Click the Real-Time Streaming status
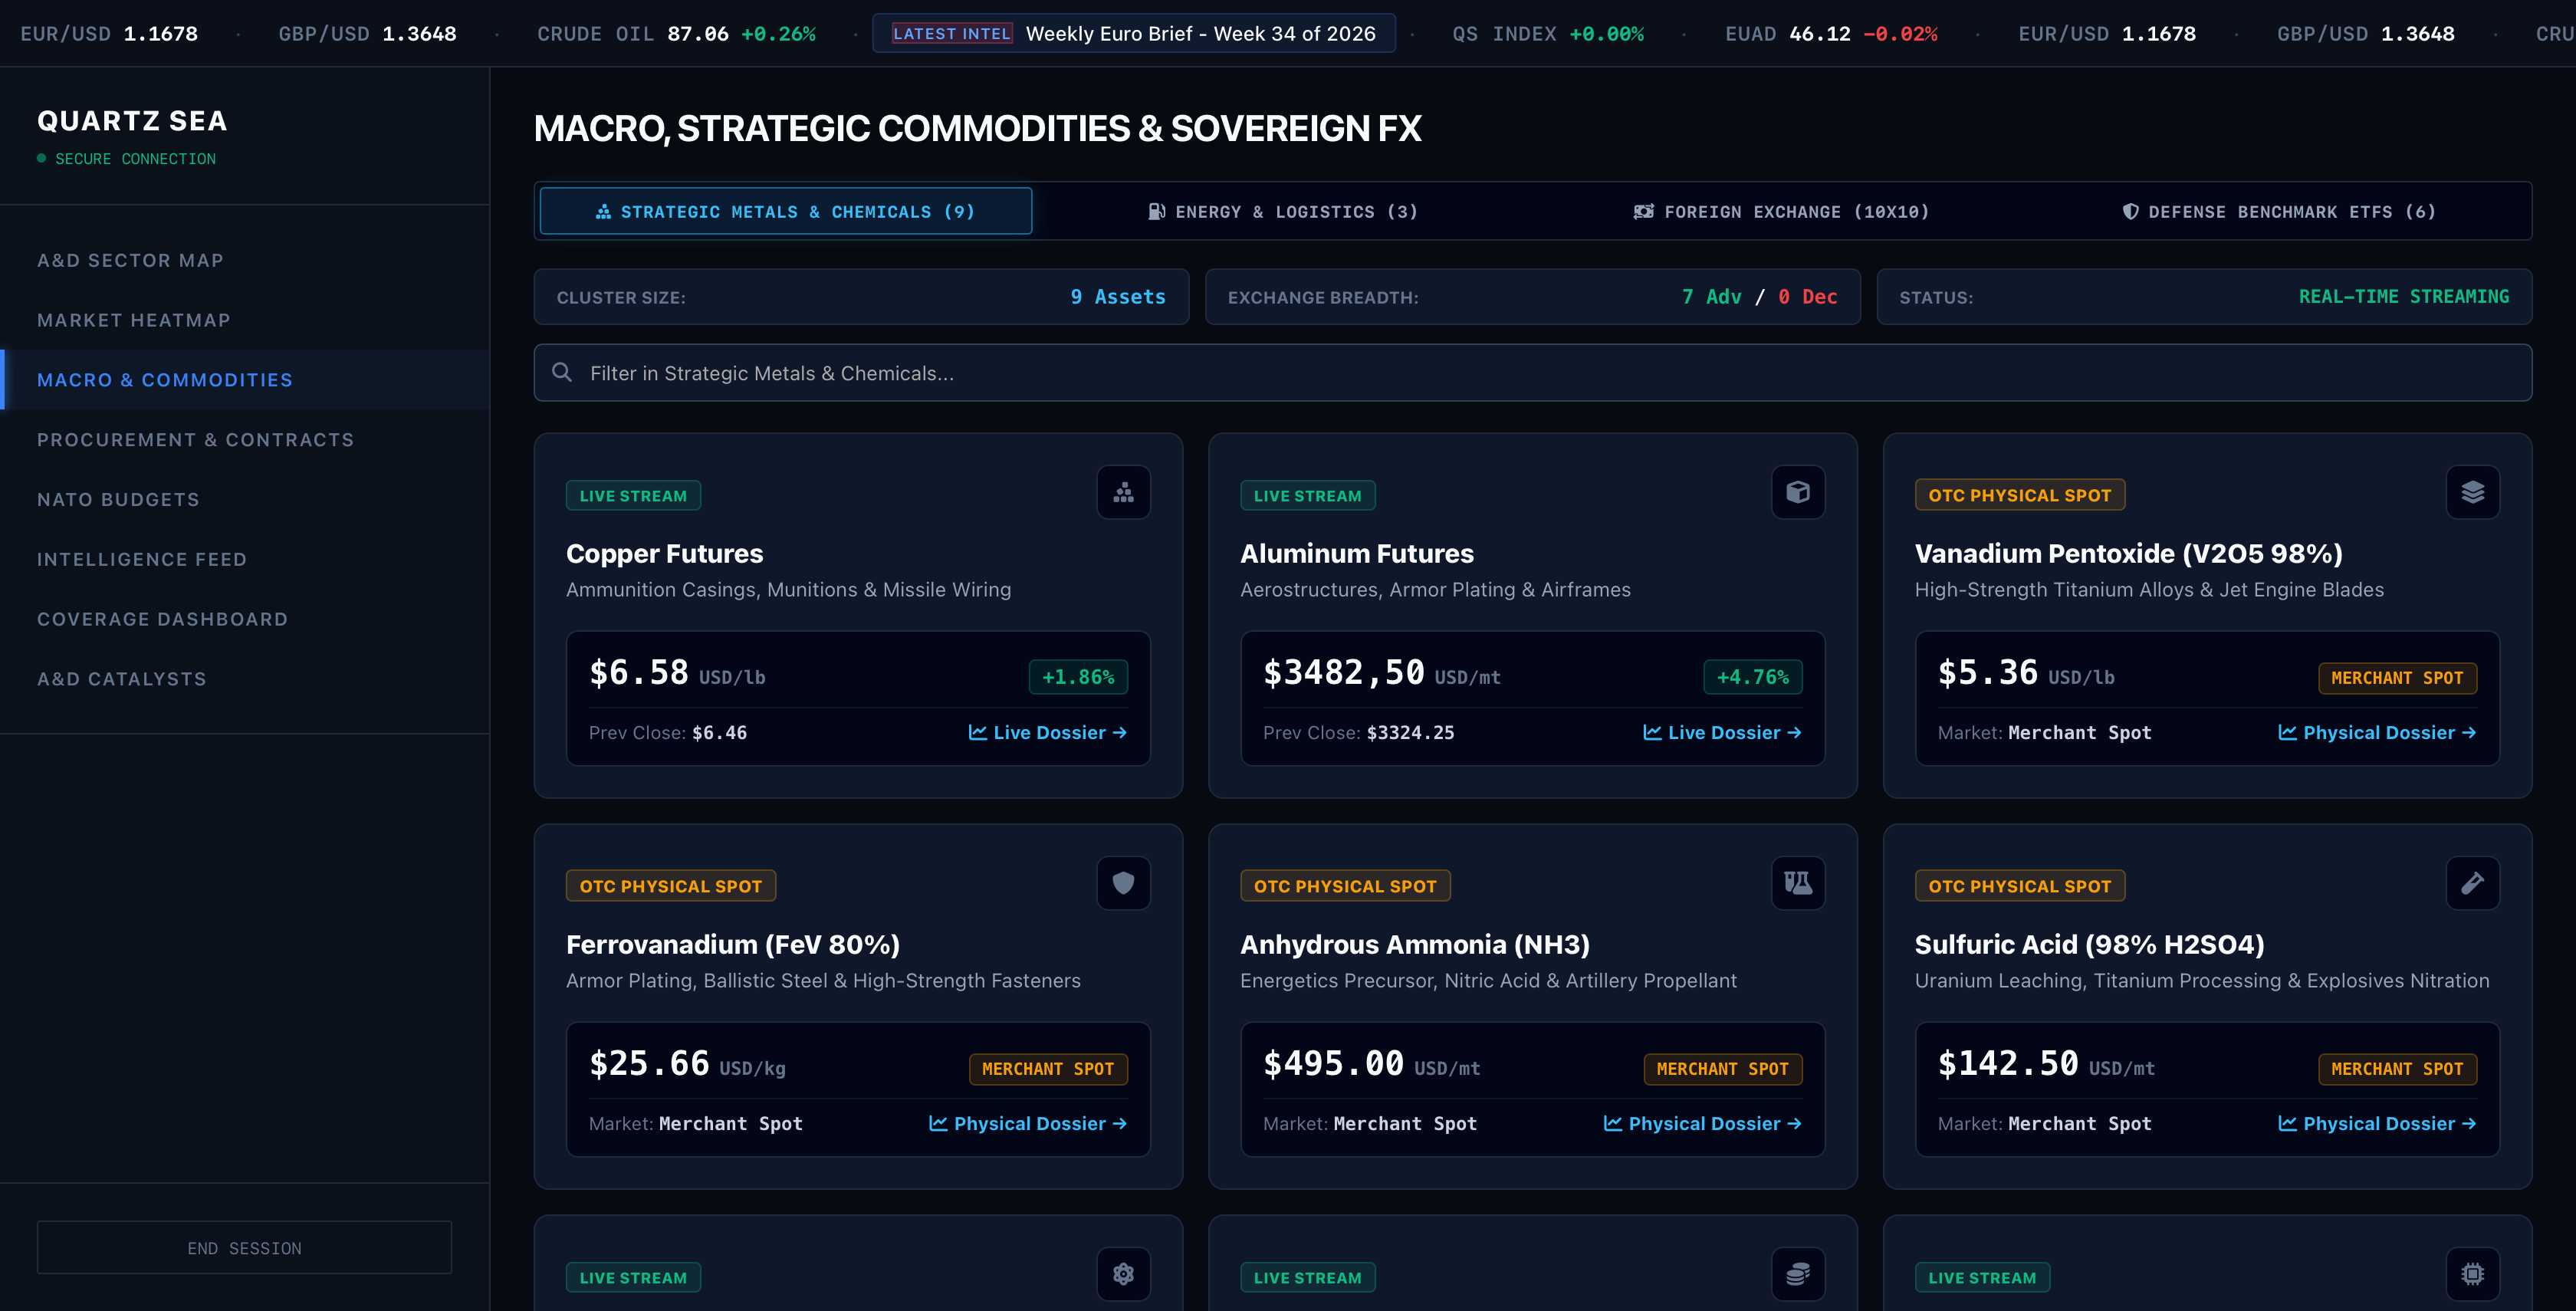The width and height of the screenshot is (2576, 1311). [2403, 297]
